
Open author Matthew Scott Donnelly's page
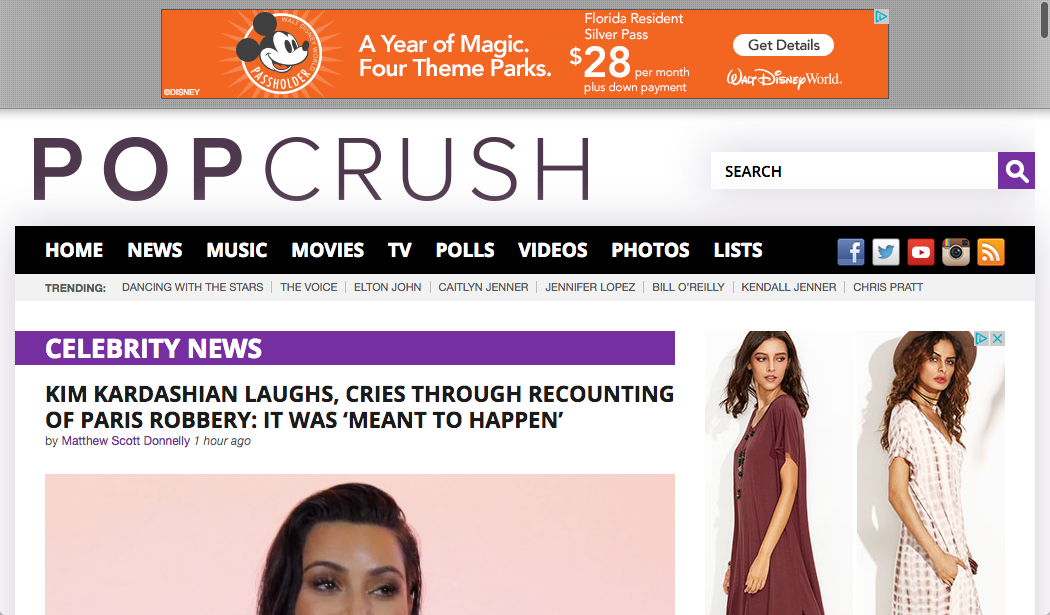click(126, 441)
